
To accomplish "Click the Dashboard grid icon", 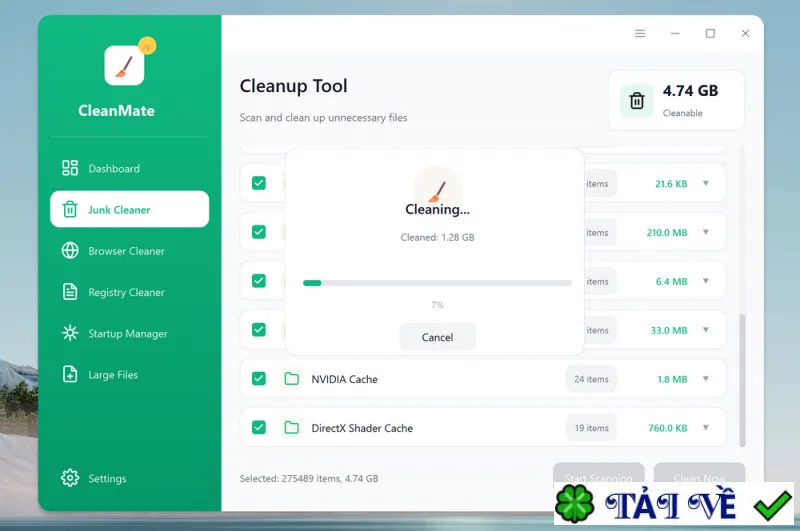I will coord(70,168).
